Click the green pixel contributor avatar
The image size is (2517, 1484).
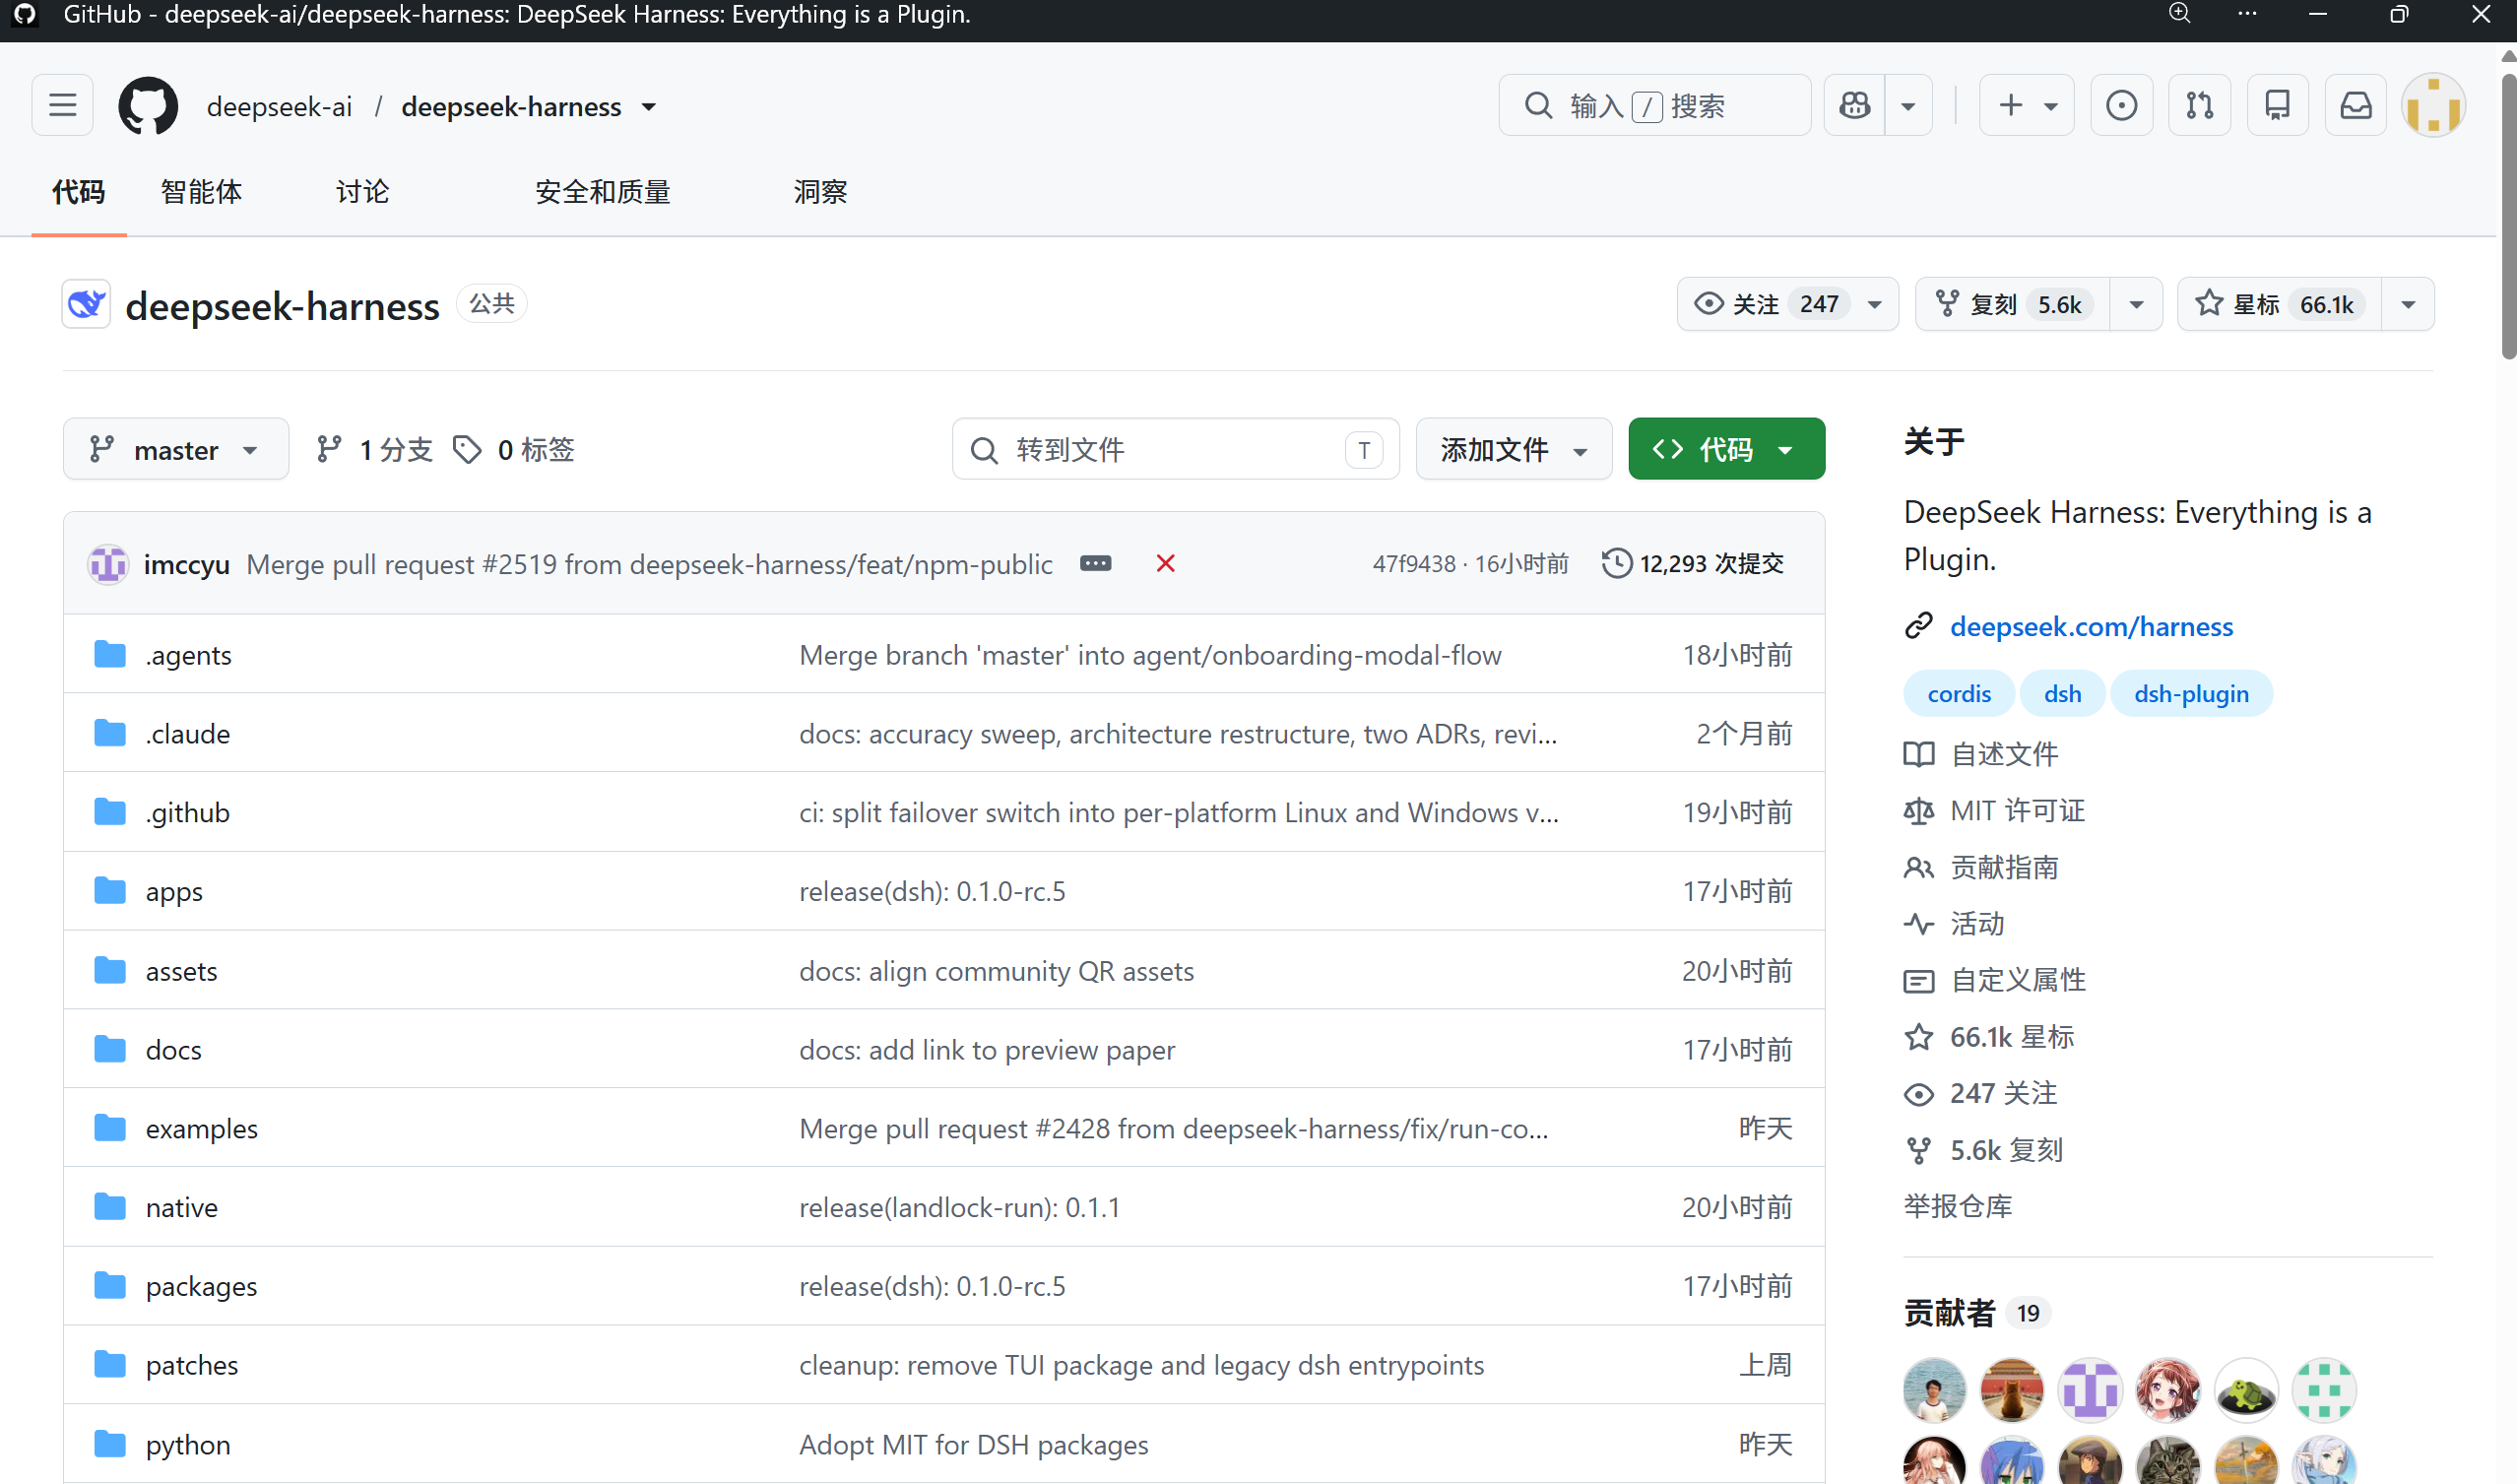2324,1390
